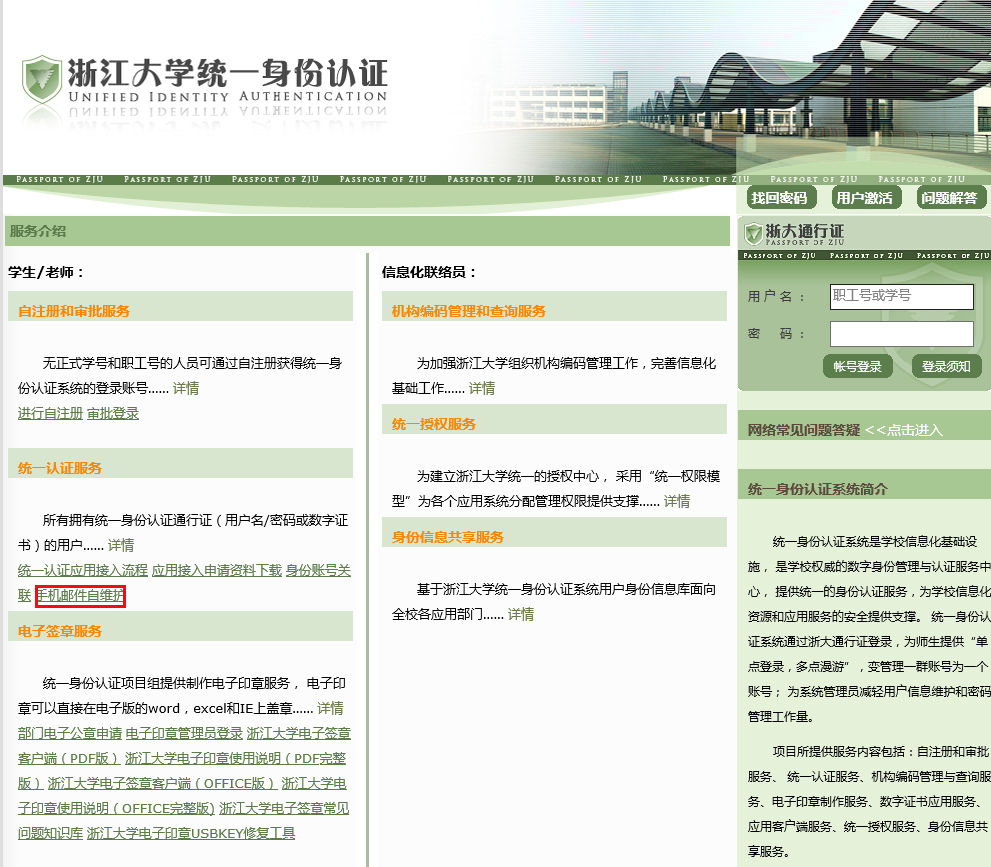The width and height of the screenshot is (991, 867).
Task: Click the 自注册和审批服务 section heading
Action: 74,311
